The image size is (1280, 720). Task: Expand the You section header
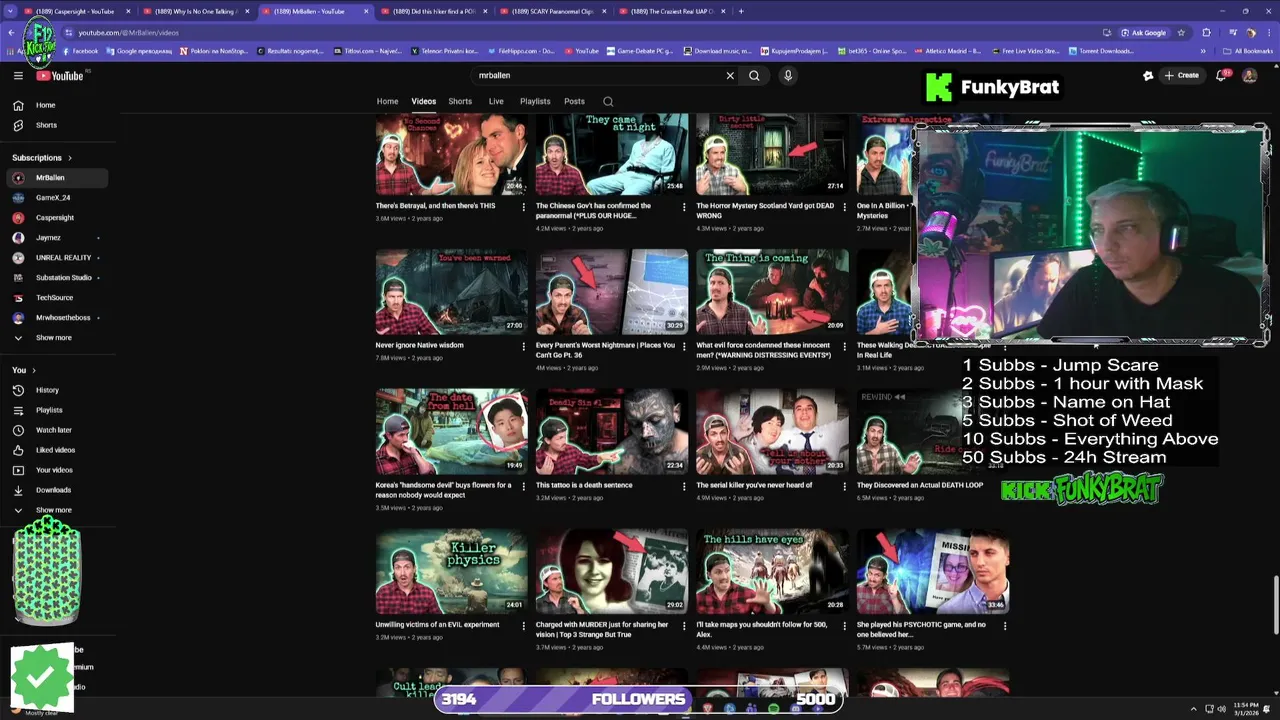coord(22,370)
